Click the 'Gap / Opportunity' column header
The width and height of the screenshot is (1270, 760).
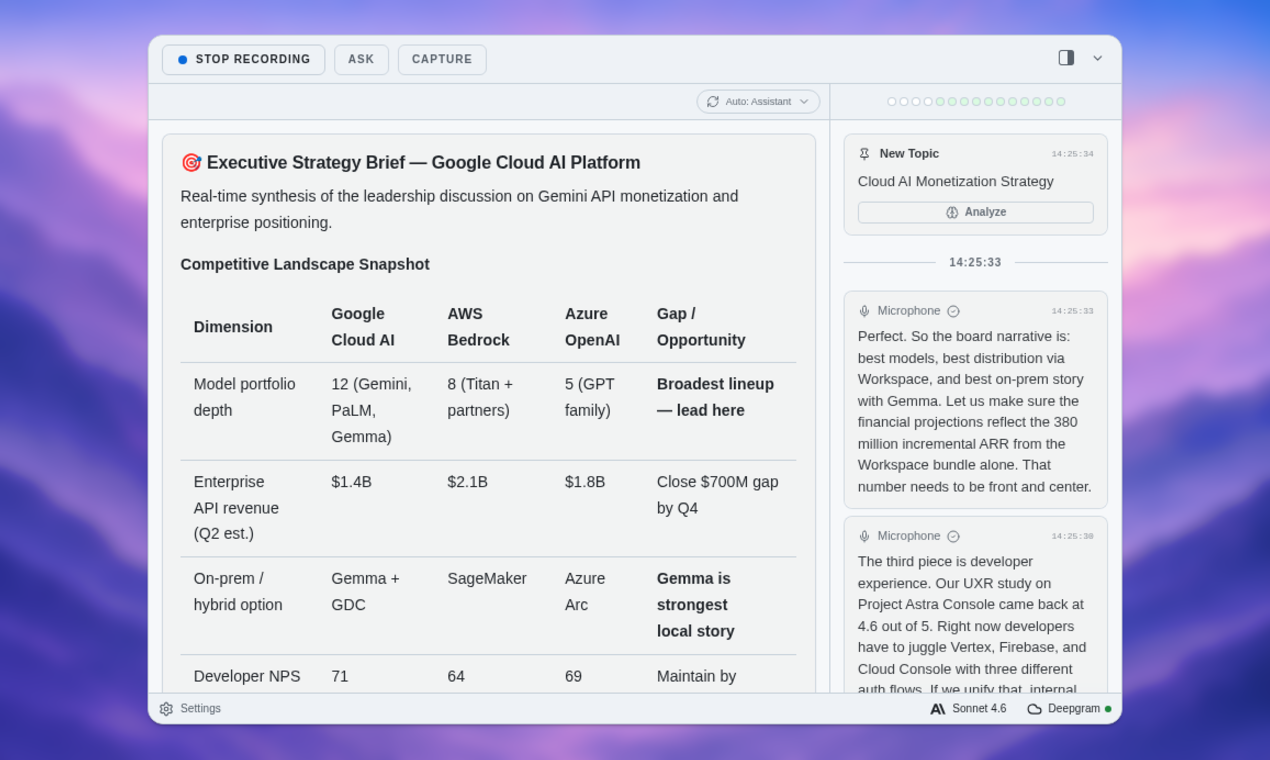coord(701,327)
